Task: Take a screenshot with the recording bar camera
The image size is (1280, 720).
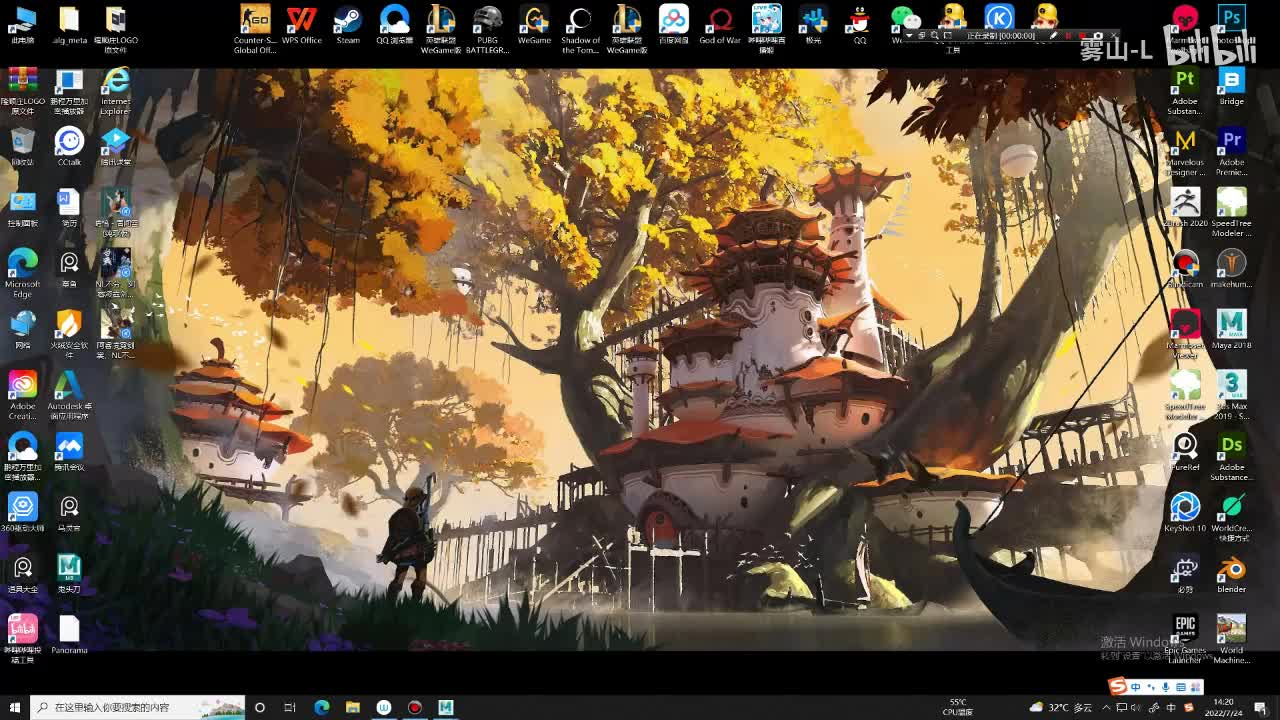Action: click(x=1098, y=36)
